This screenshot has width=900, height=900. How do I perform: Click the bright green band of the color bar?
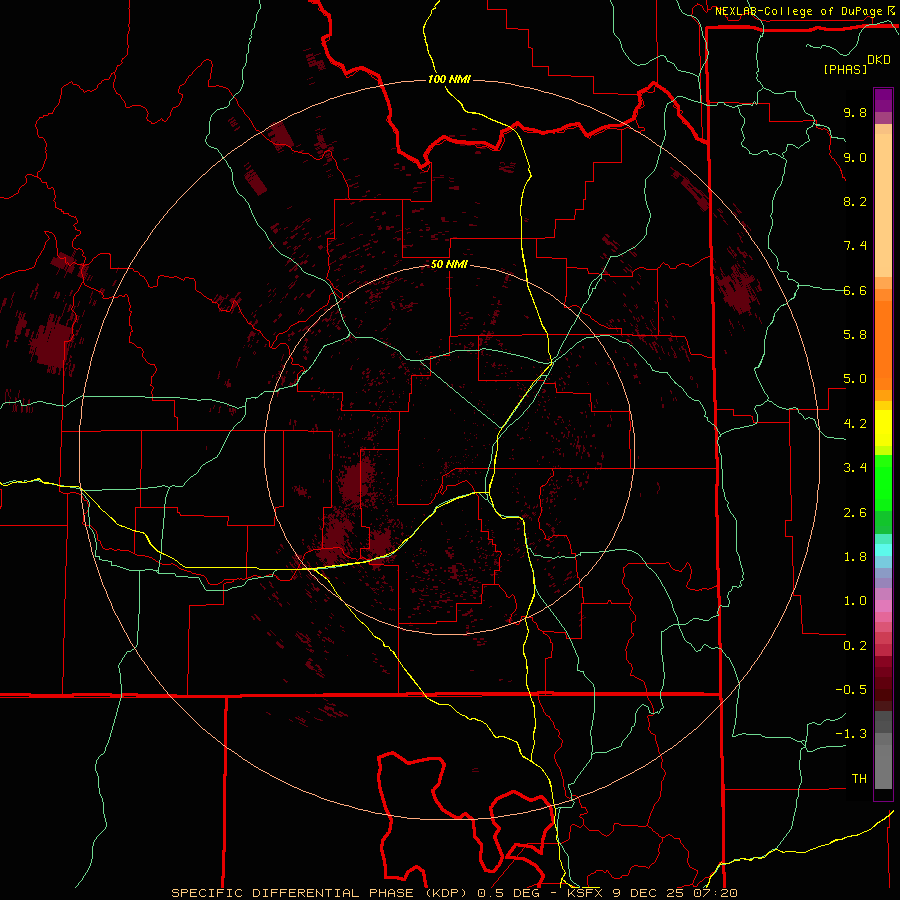point(883,481)
